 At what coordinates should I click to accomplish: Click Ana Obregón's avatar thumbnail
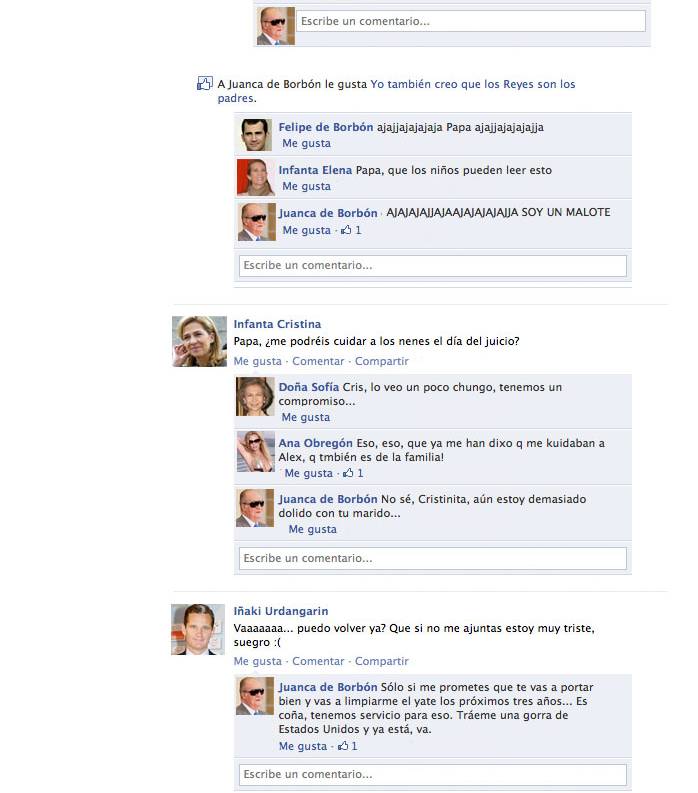tap(256, 452)
